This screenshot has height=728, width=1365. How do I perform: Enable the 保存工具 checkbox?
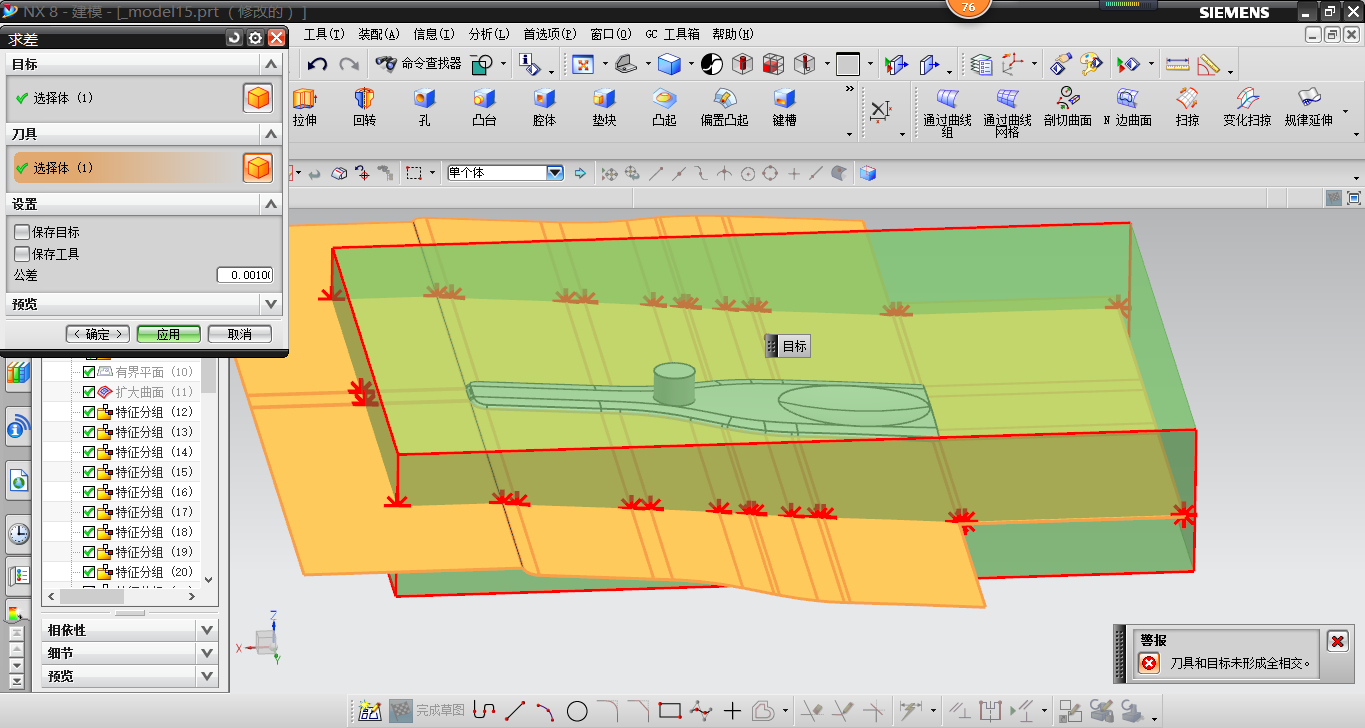click(22, 254)
